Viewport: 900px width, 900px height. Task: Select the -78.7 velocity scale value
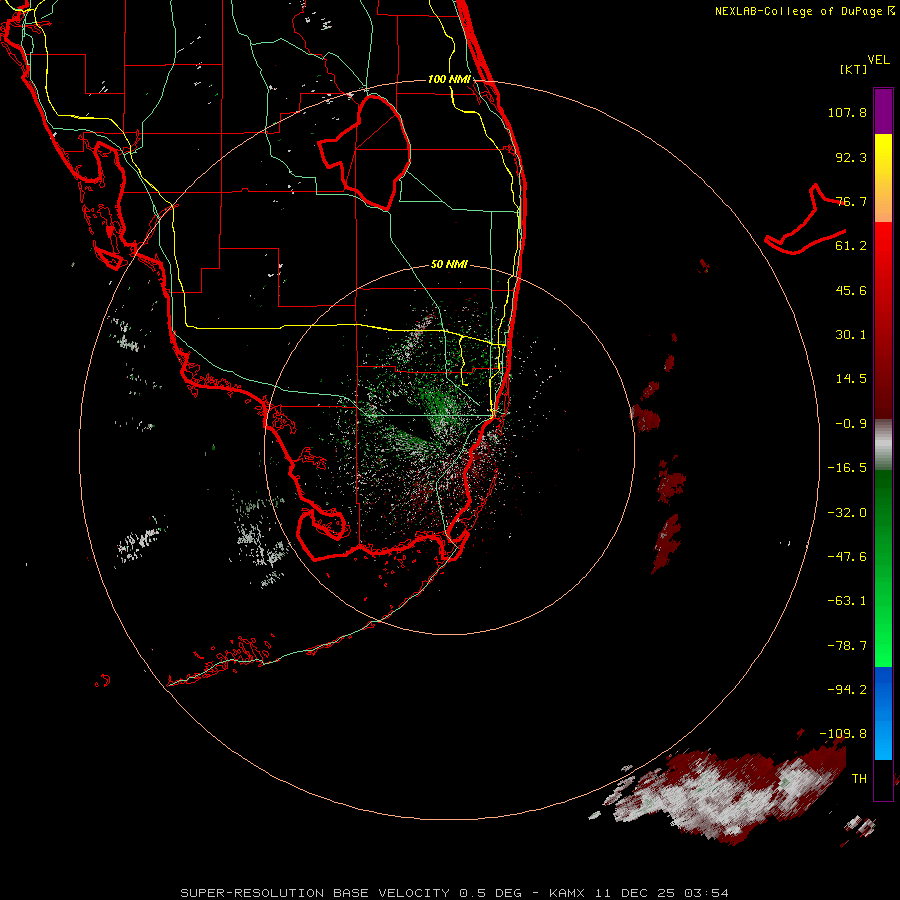coord(847,646)
